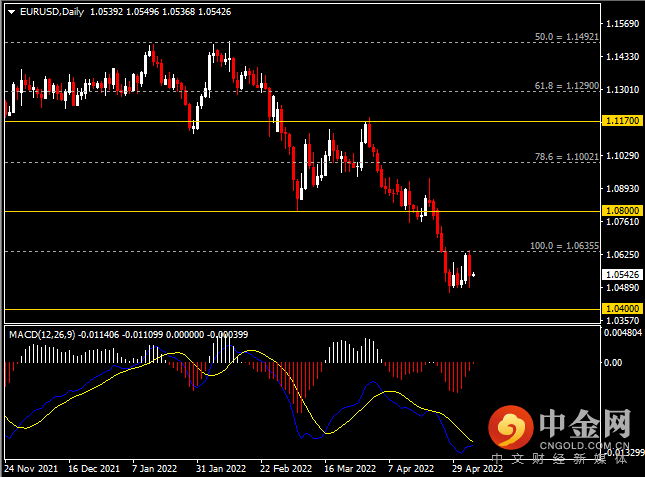Click the price axis value 1.10290
The height and width of the screenshot is (477, 645).
622,156
